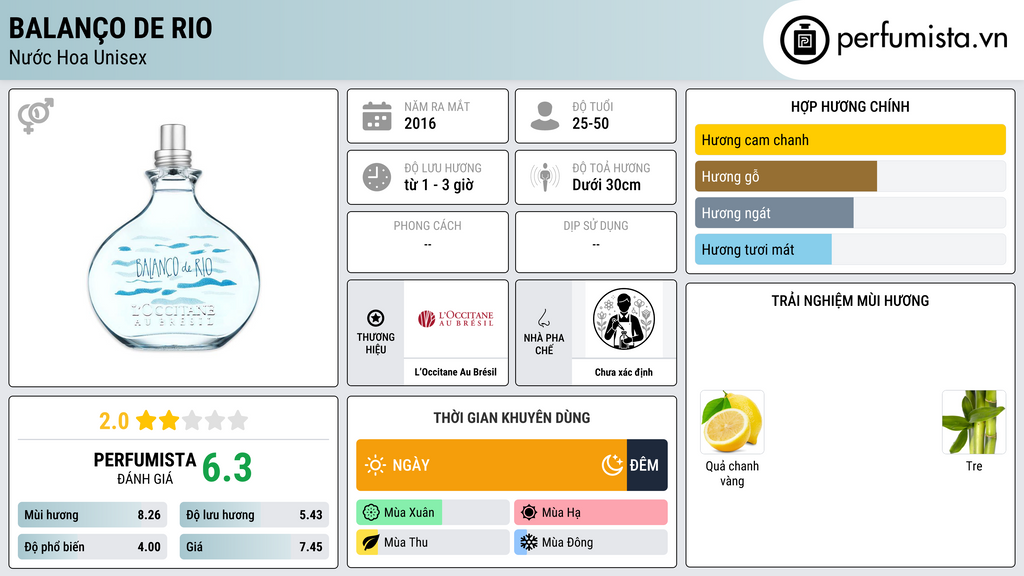This screenshot has width=1024, height=576.
Task: Click the Mùa Xuân season bar
Action: pyautogui.click(x=433, y=513)
